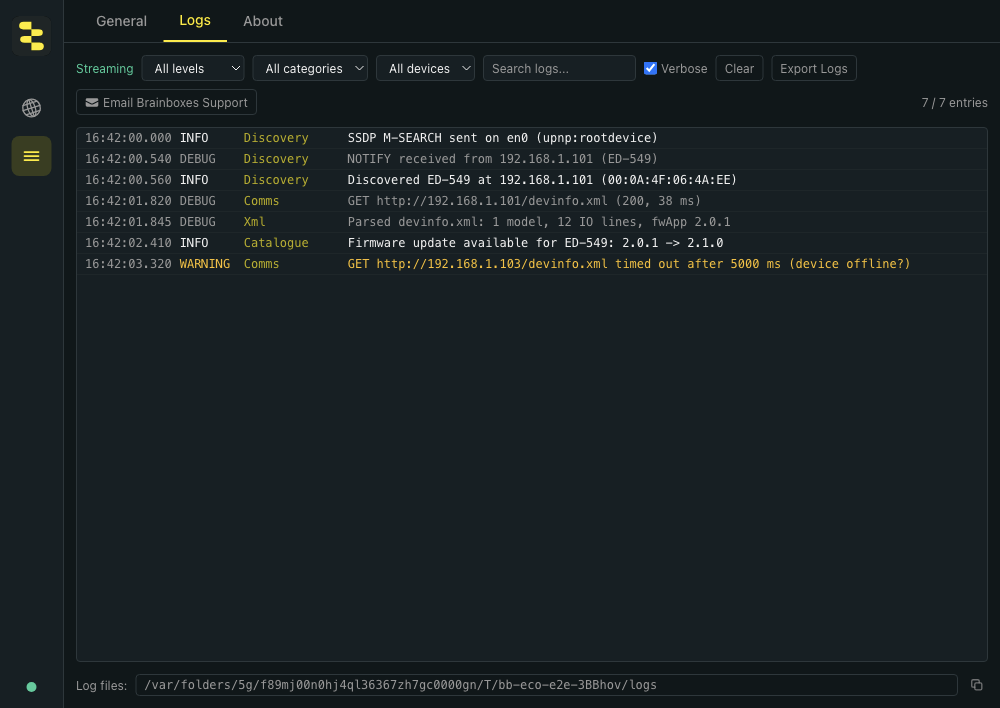
Task: Open the All devices filter dropdown
Action: [x=425, y=68]
